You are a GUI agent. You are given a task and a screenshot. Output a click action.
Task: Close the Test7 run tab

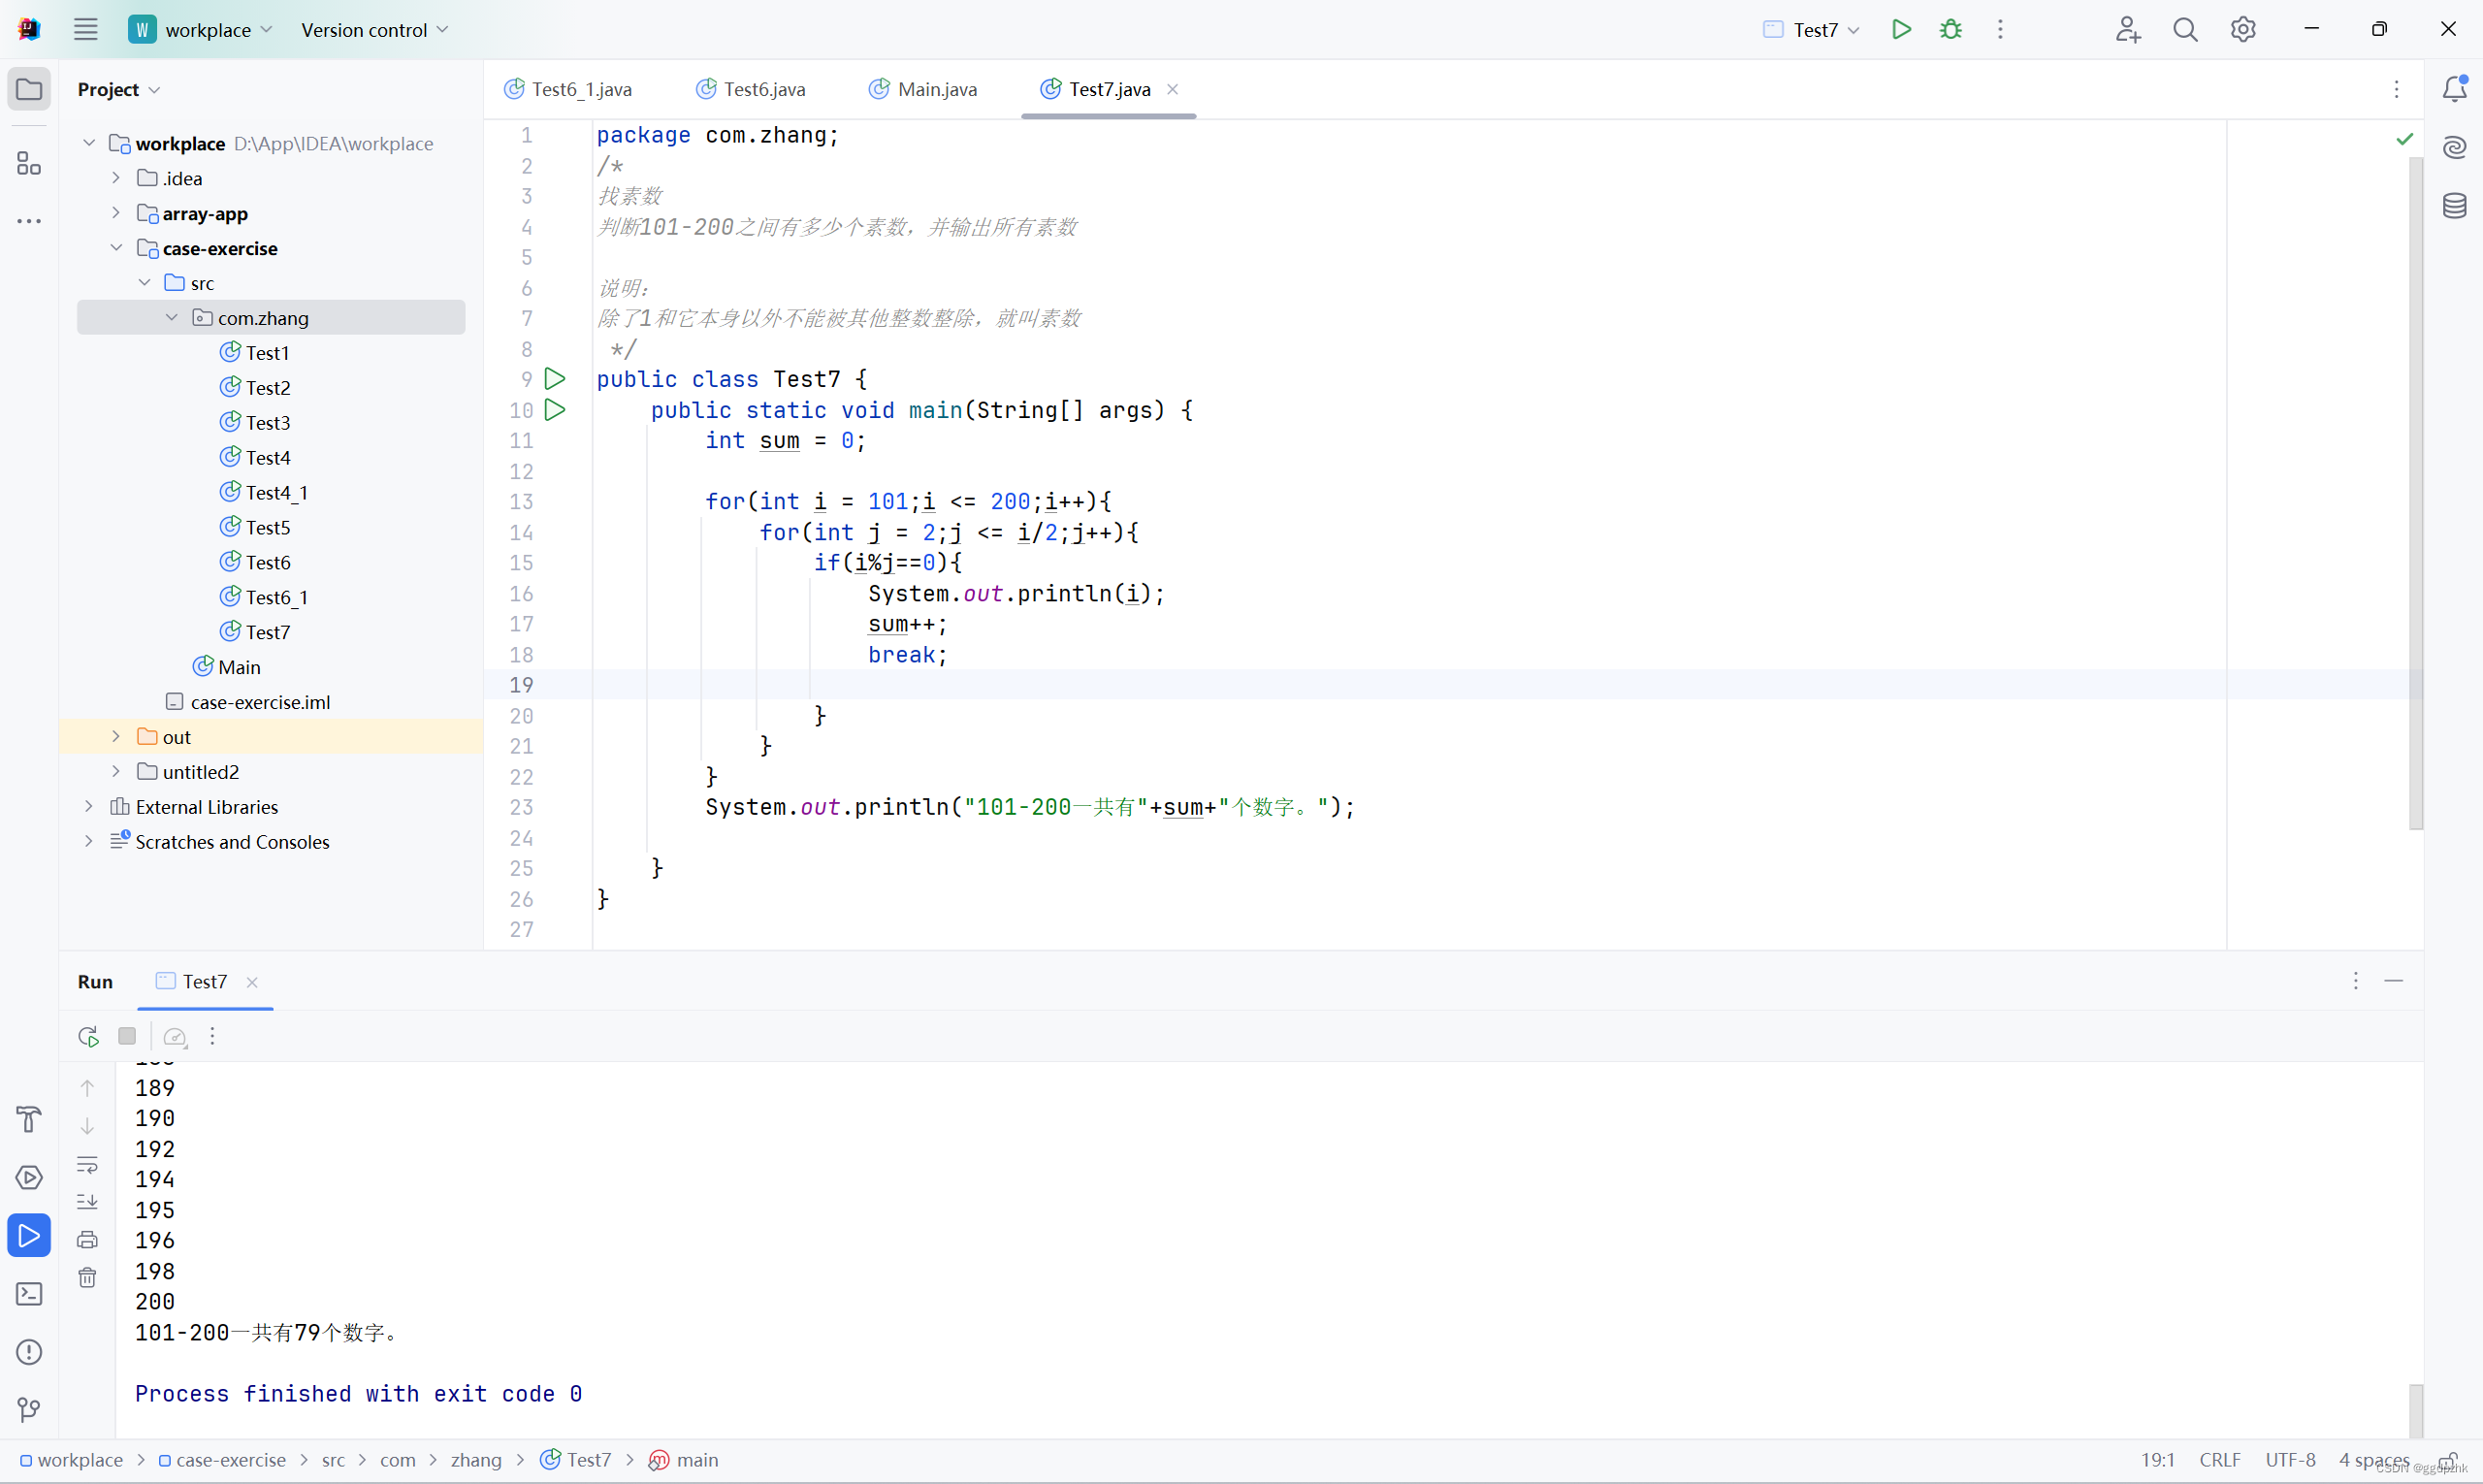click(252, 982)
